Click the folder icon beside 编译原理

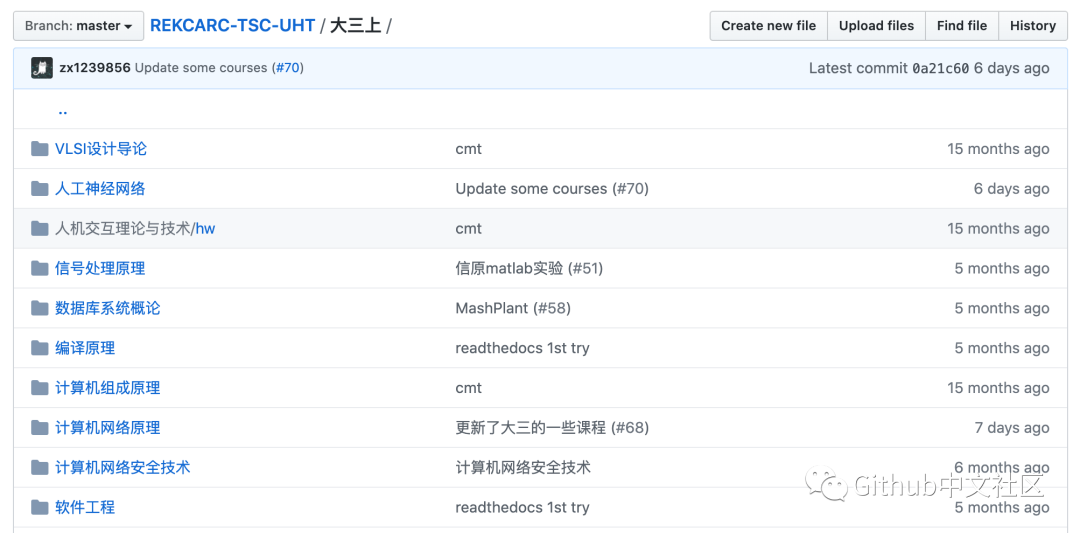click(40, 348)
